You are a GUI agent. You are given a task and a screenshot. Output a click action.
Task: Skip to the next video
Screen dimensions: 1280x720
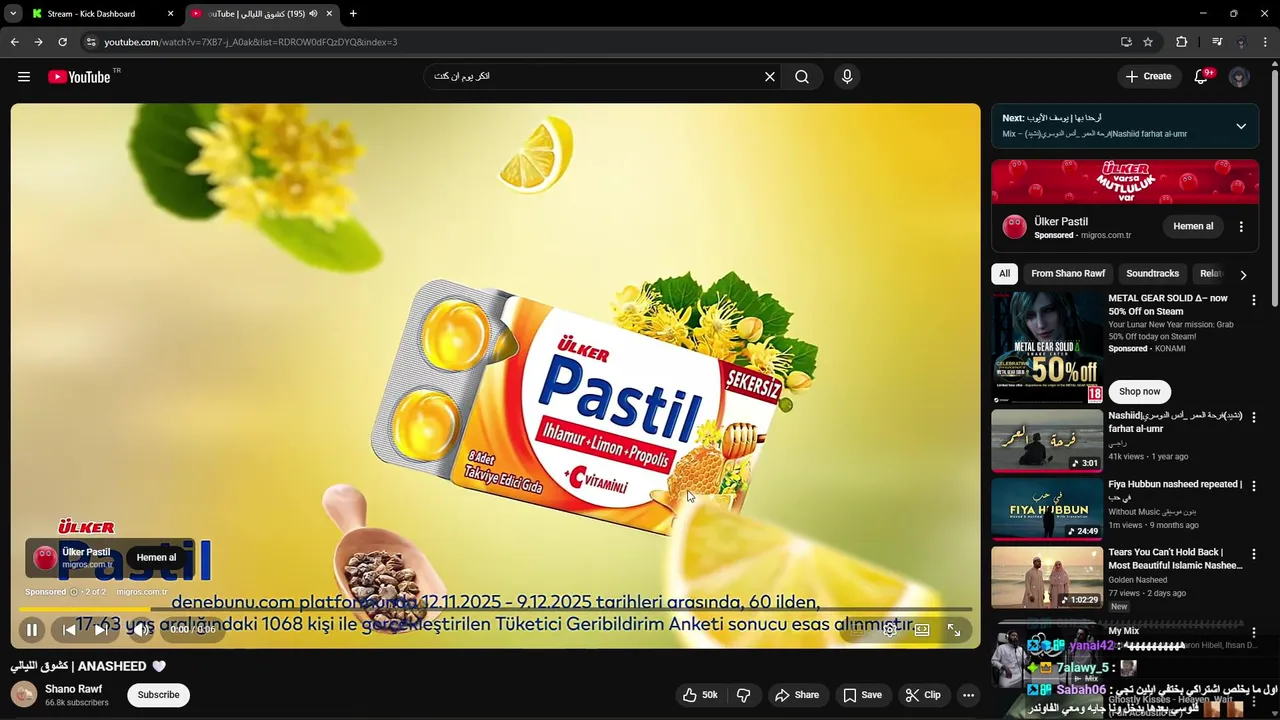coord(101,630)
